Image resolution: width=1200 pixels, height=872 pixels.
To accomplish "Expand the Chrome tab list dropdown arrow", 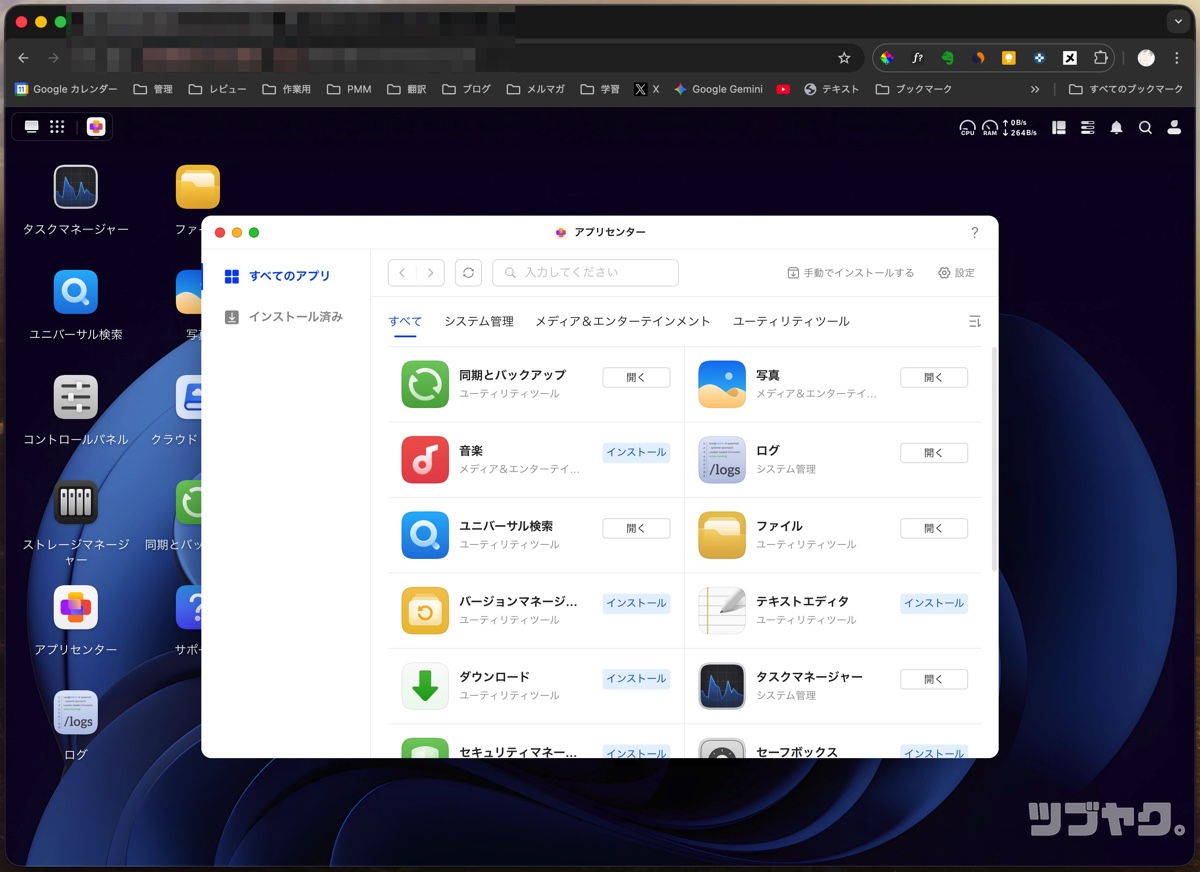I will 1176,22.
